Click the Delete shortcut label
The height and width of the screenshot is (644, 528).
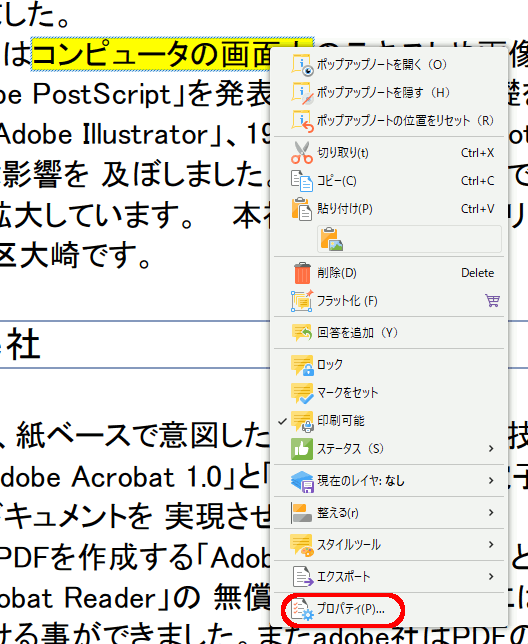(477, 273)
